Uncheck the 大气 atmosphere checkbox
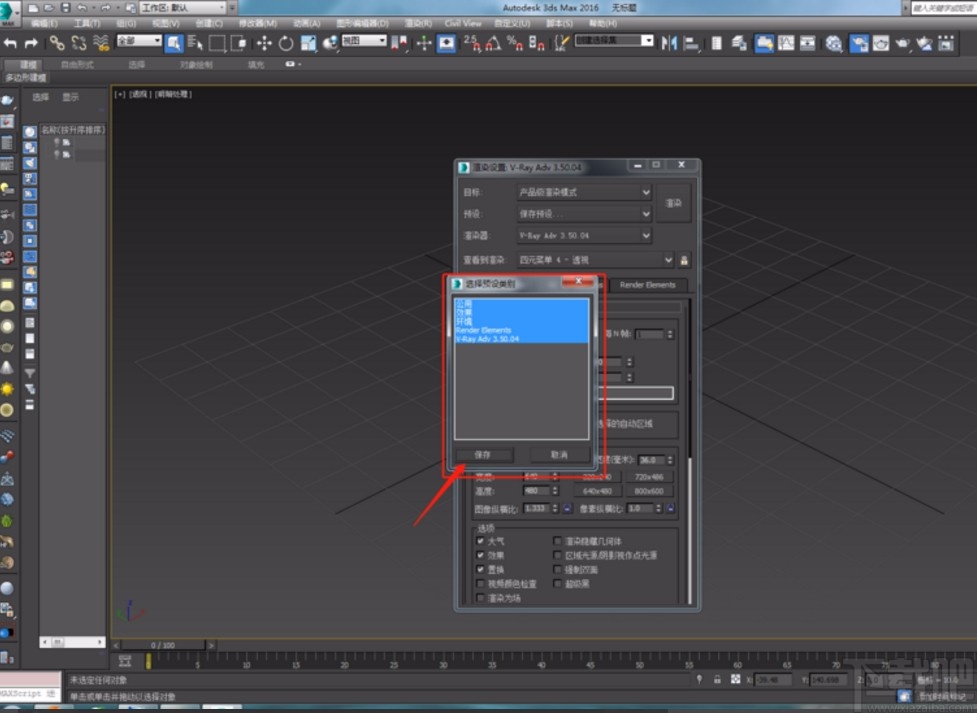 tap(480, 541)
